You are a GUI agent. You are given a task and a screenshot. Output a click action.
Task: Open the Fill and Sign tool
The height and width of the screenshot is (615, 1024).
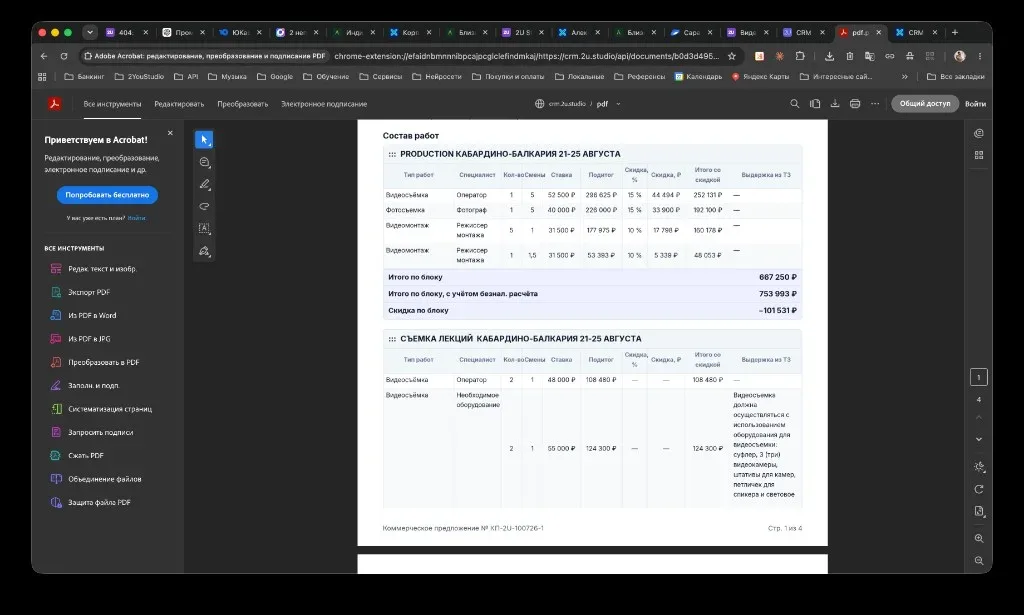coord(85,386)
